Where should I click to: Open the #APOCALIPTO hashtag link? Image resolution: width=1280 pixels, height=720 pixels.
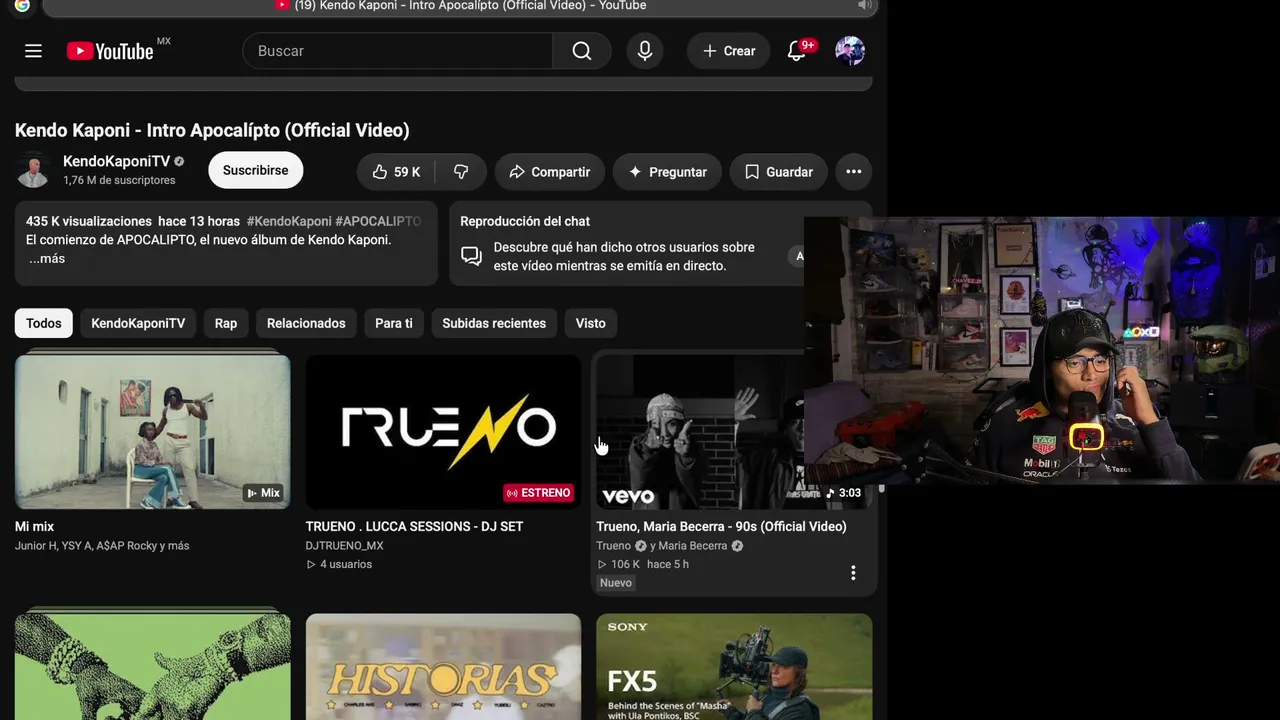tap(378, 221)
